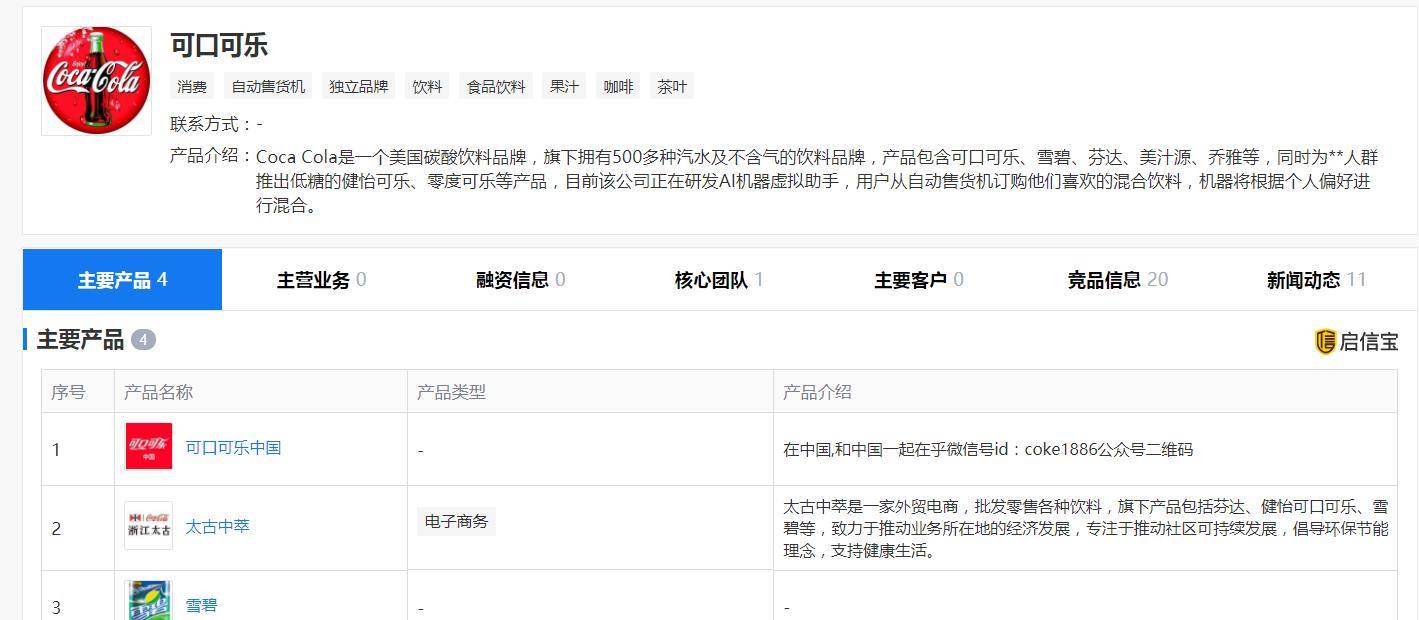This screenshot has width=1419, height=620.
Task: Click row number 2 in the table
Action: [x=56, y=528]
